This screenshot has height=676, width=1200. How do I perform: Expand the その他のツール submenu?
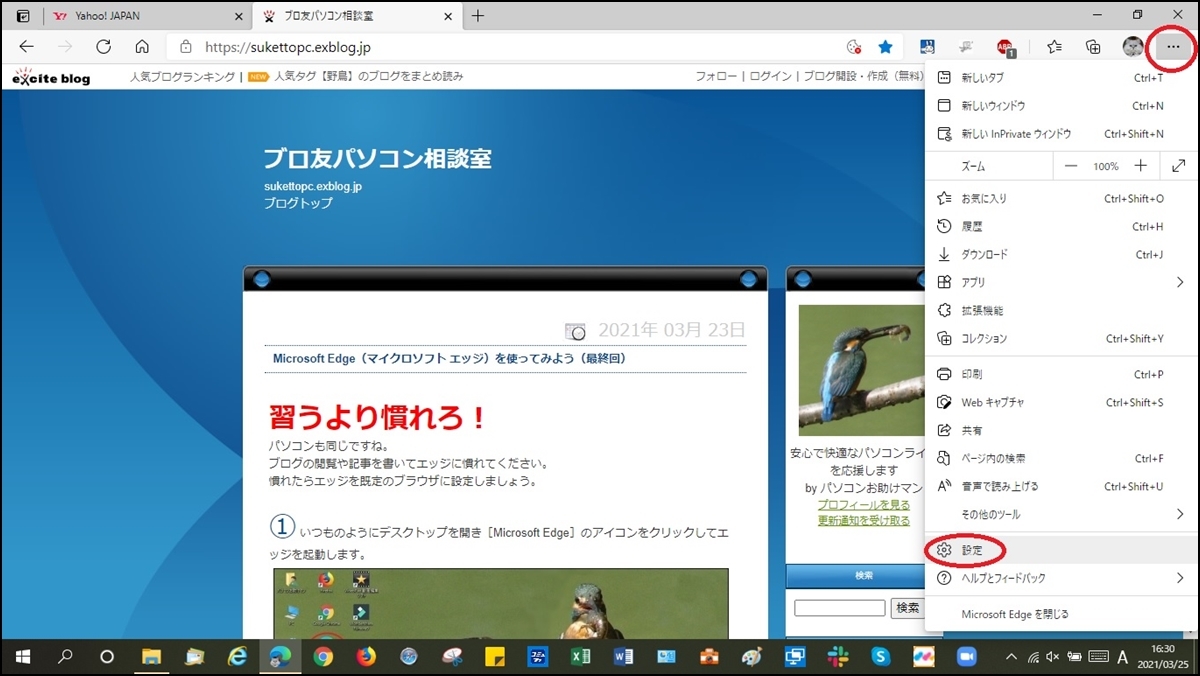pos(1061,515)
